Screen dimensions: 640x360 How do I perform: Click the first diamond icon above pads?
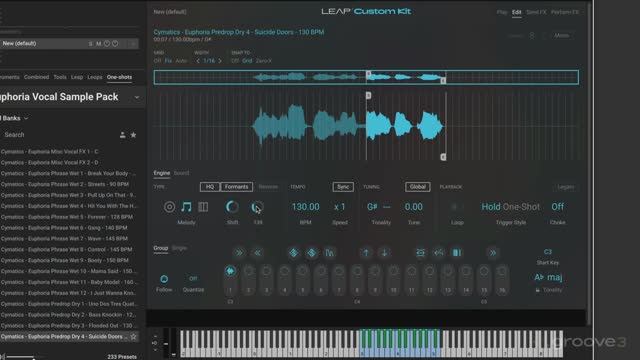coord(293,253)
